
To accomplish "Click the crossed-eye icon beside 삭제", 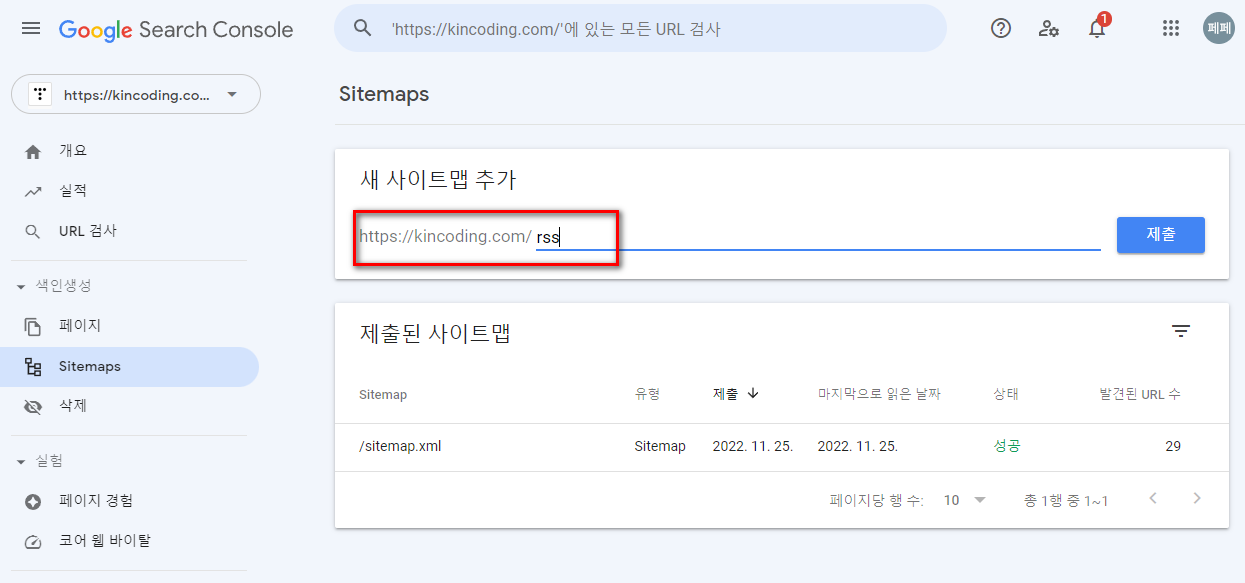I will (33, 407).
